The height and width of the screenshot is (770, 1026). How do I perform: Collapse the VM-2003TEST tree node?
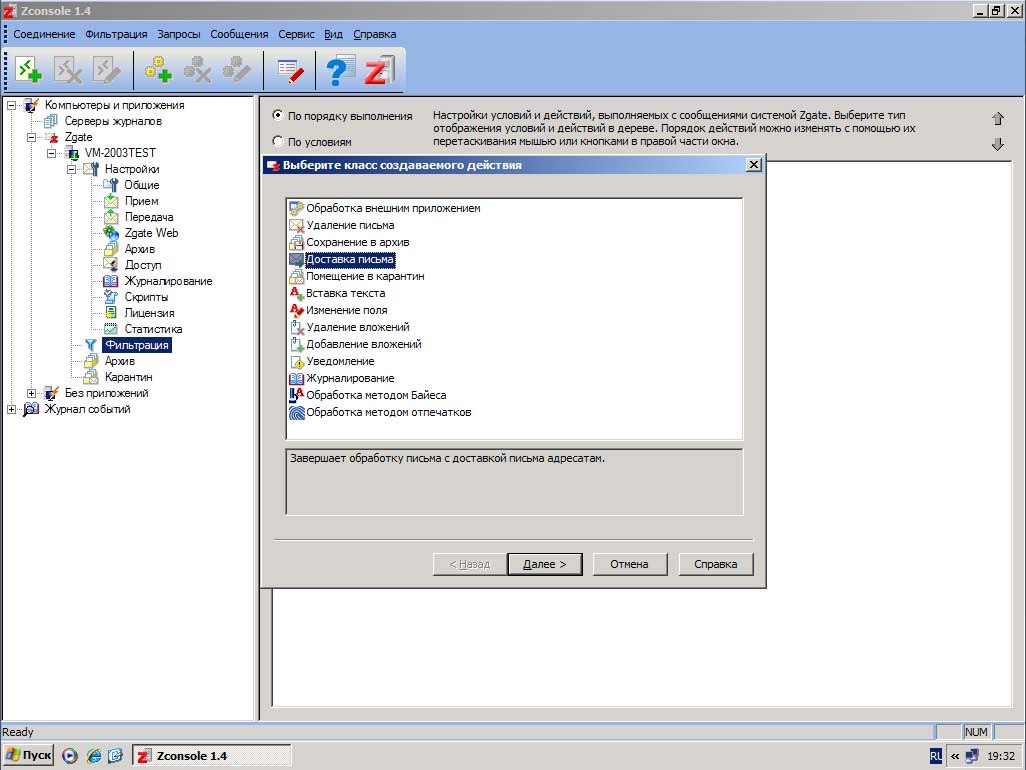(x=52, y=153)
